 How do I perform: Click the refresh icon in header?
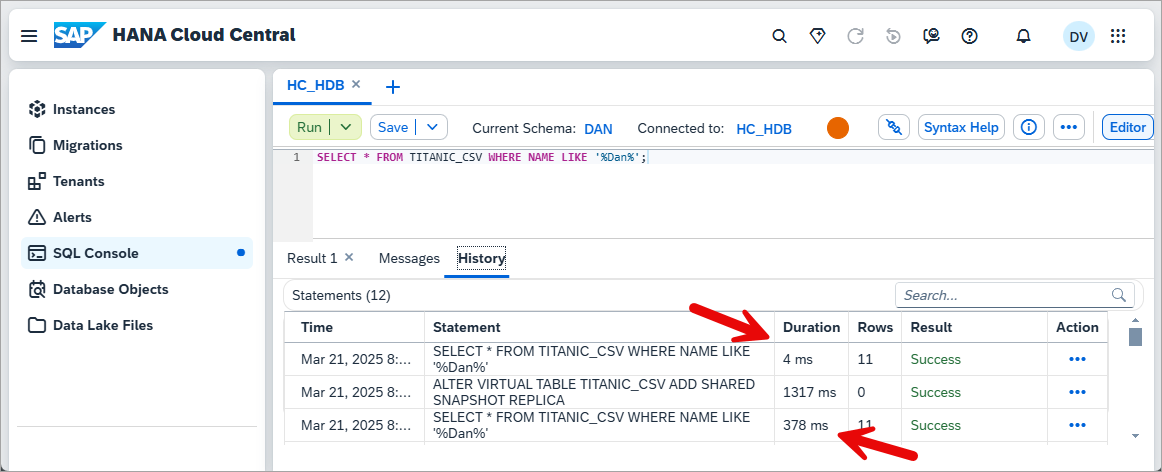[x=856, y=36]
